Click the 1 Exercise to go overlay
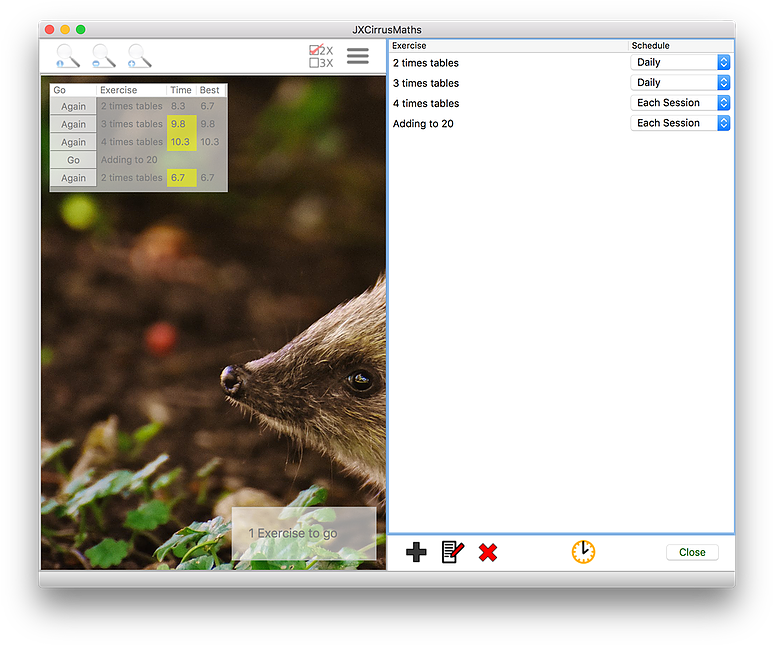This screenshot has height=645, width=773. pyautogui.click(x=304, y=533)
